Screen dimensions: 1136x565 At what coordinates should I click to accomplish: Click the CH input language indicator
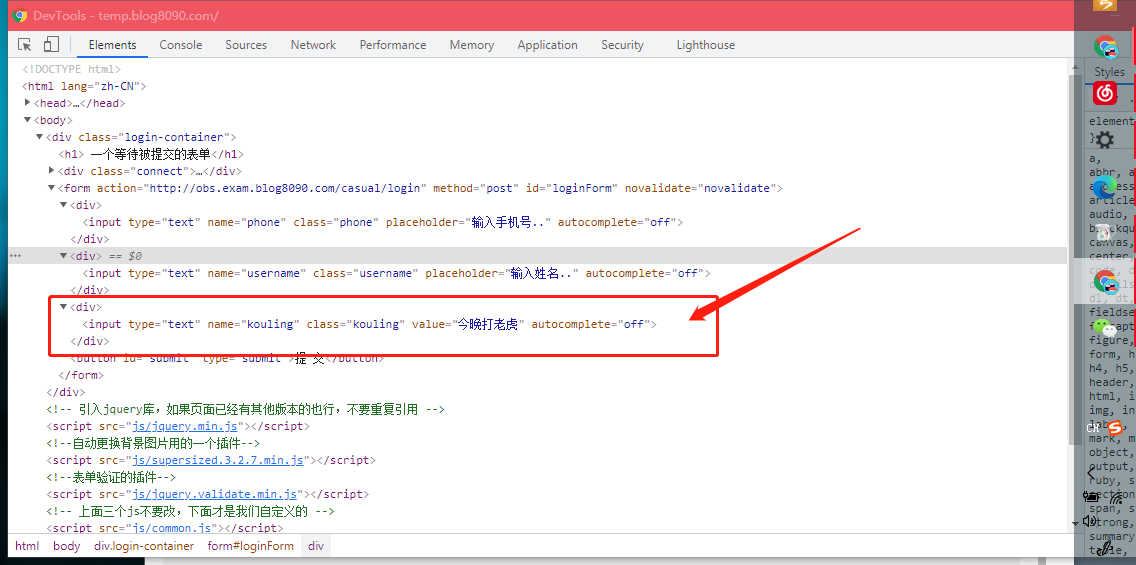(1093, 428)
